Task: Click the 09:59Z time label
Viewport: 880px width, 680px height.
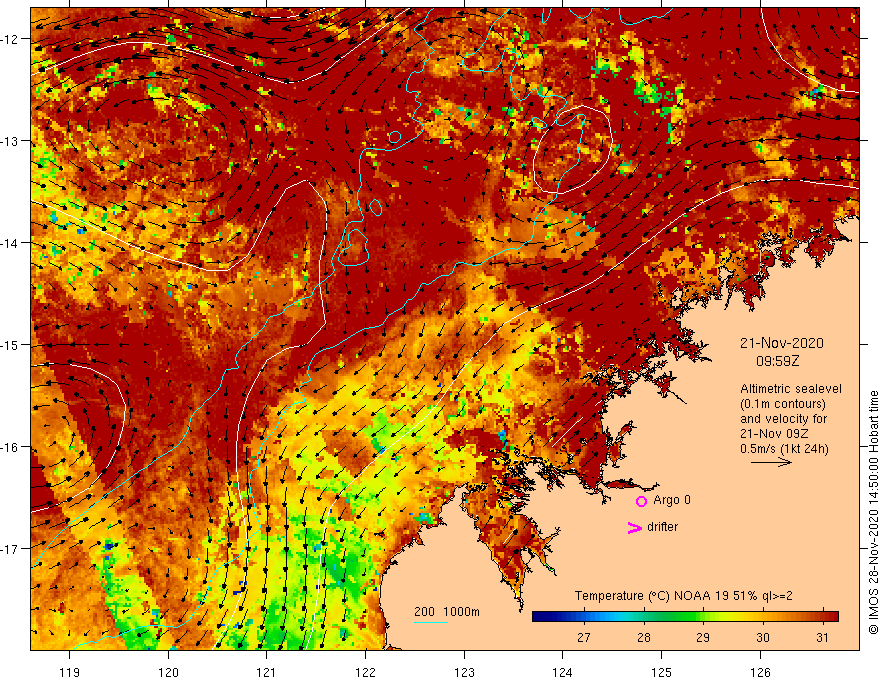Action: 777,361
